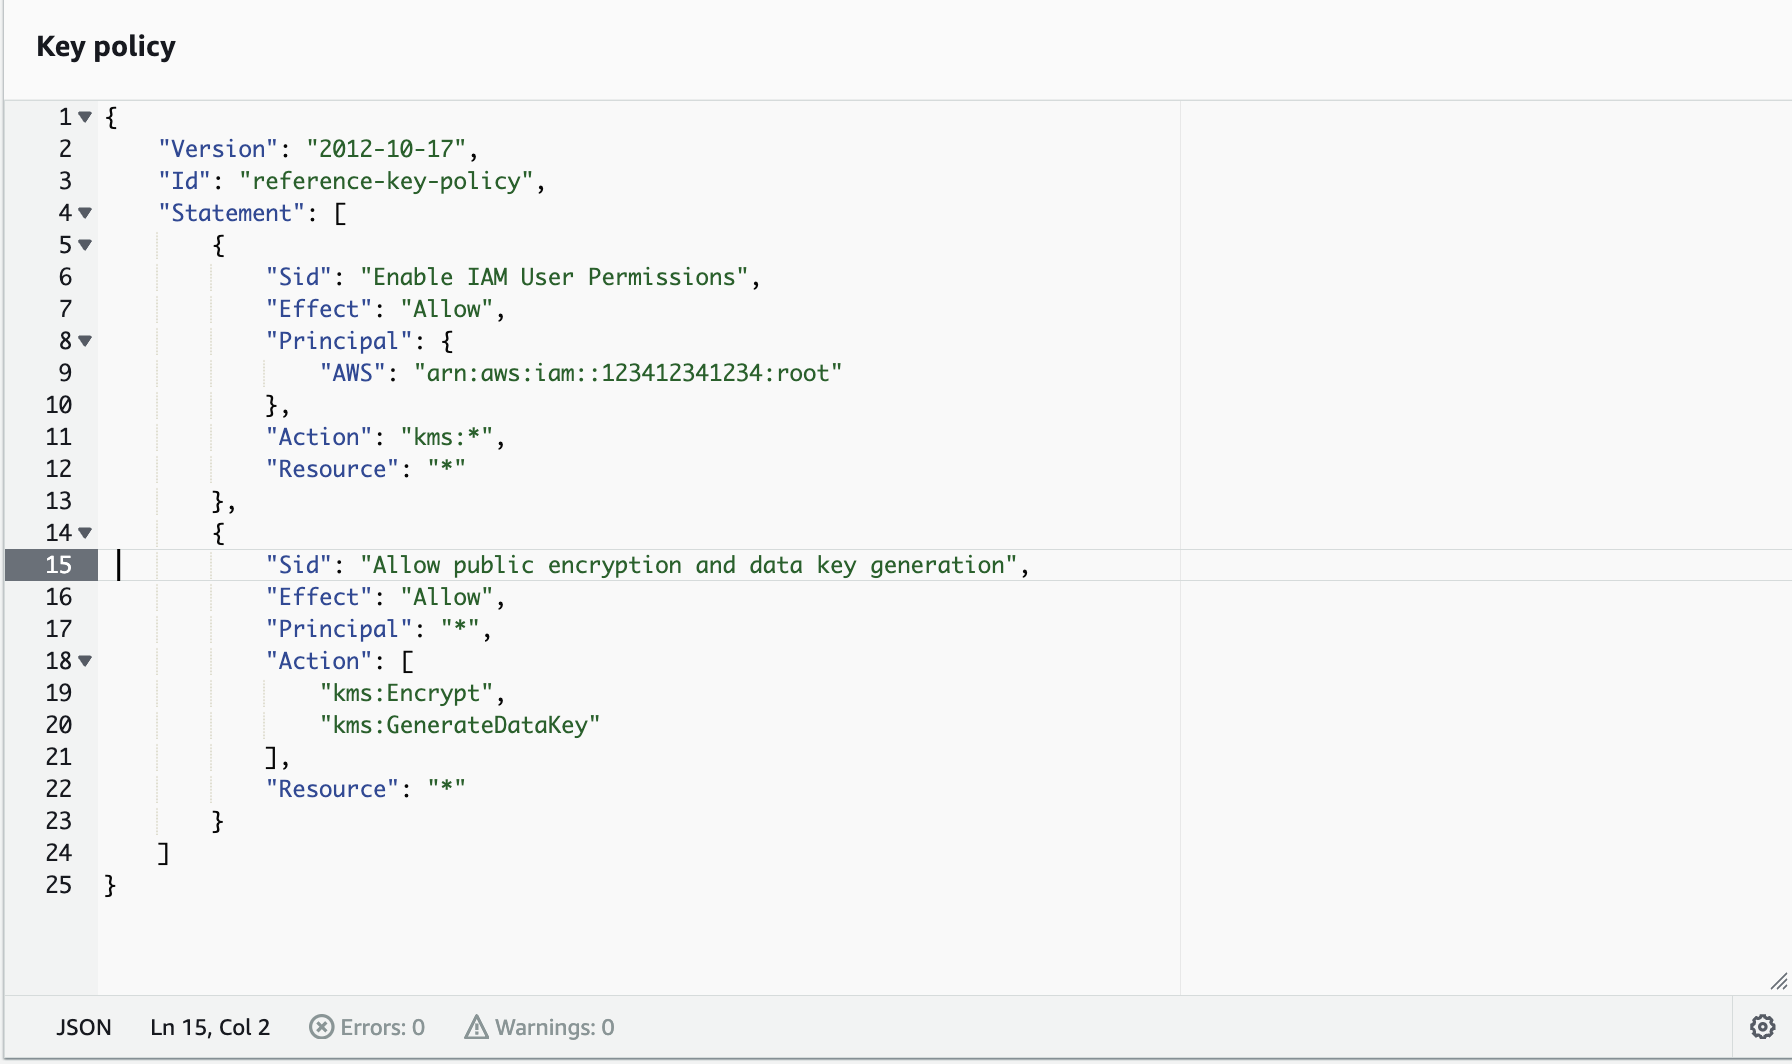Collapse the Principal block on line 8
1792x1064 pixels.
pyautogui.click(x=85, y=341)
